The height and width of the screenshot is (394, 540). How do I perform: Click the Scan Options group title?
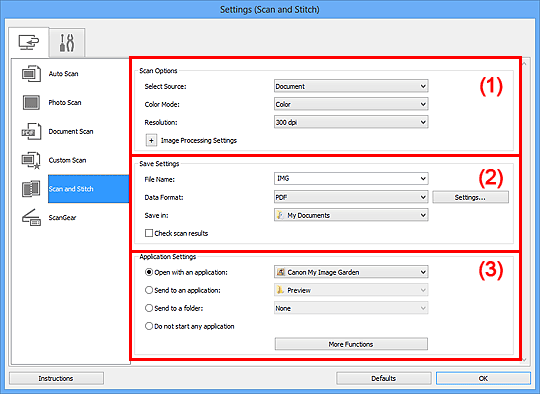pyautogui.click(x=158, y=71)
